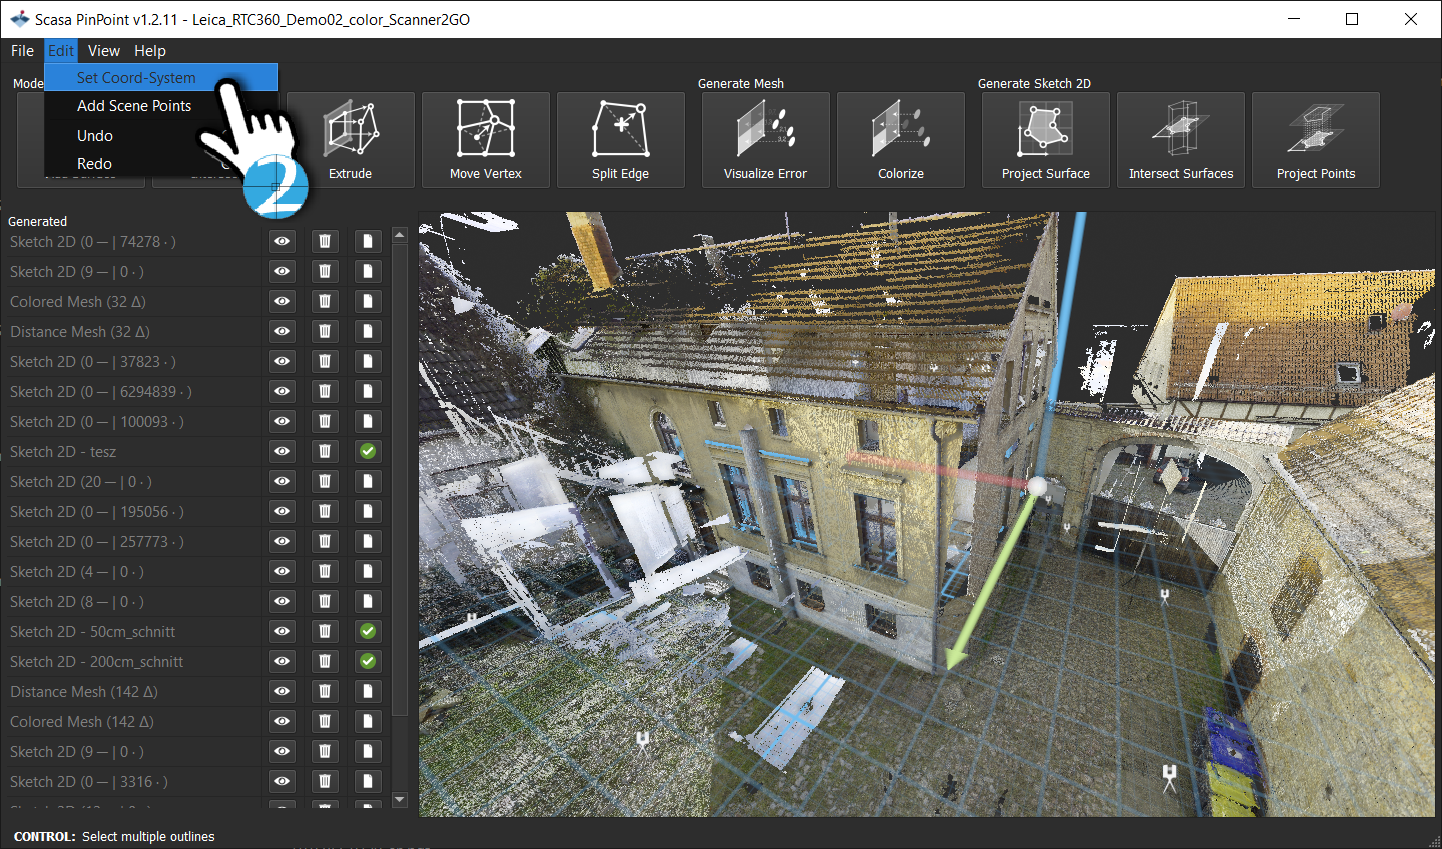Select the Extrude tool
The width and height of the screenshot is (1442, 849).
click(350, 140)
